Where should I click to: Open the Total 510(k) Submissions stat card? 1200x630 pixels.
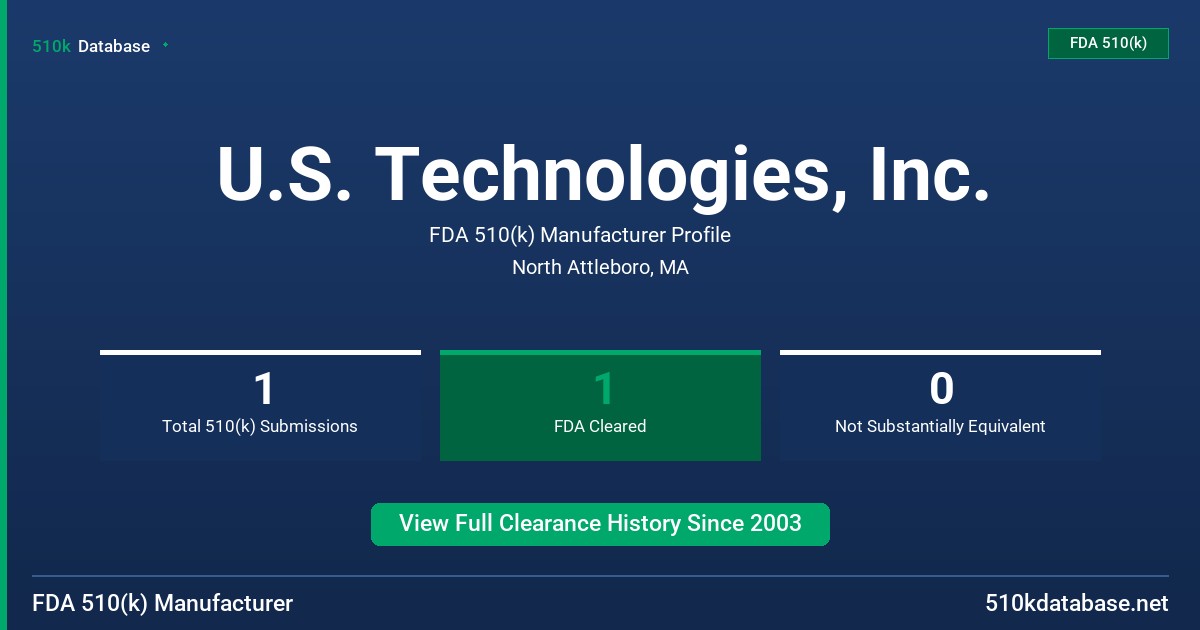(260, 405)
